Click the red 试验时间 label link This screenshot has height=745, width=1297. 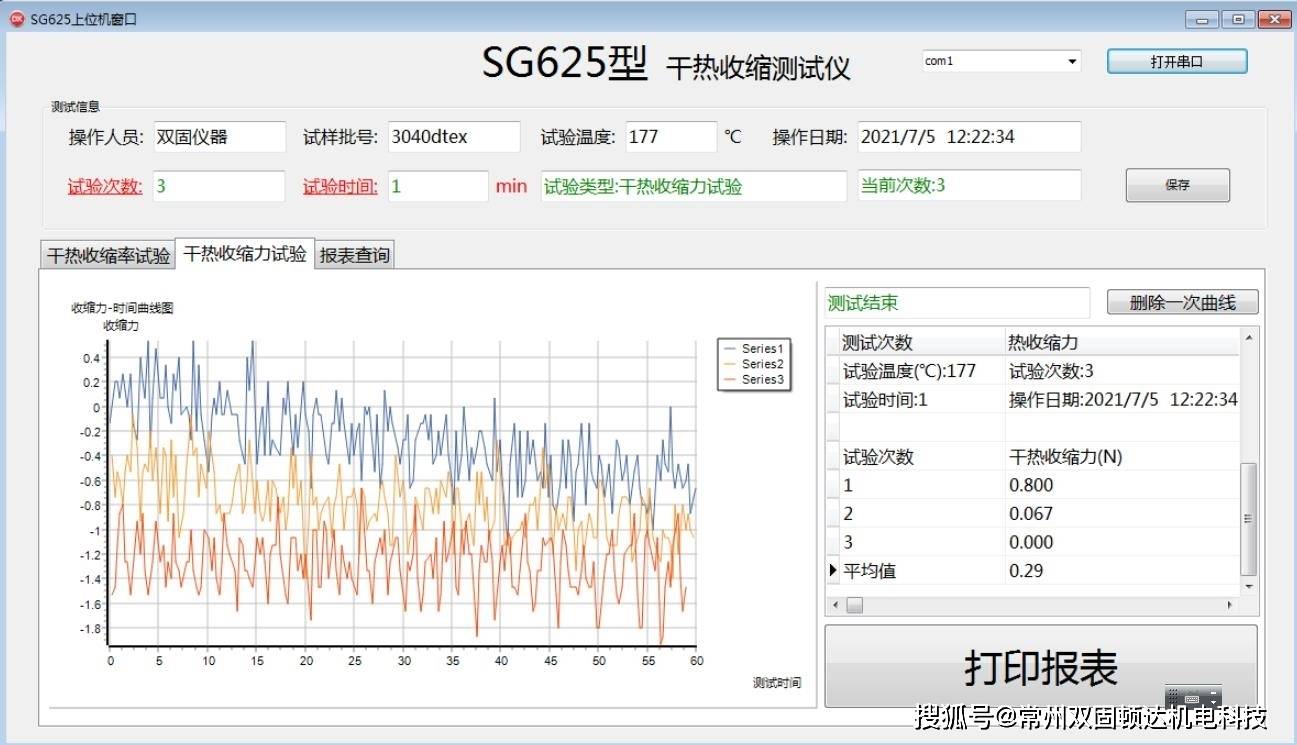coord(341,186)
